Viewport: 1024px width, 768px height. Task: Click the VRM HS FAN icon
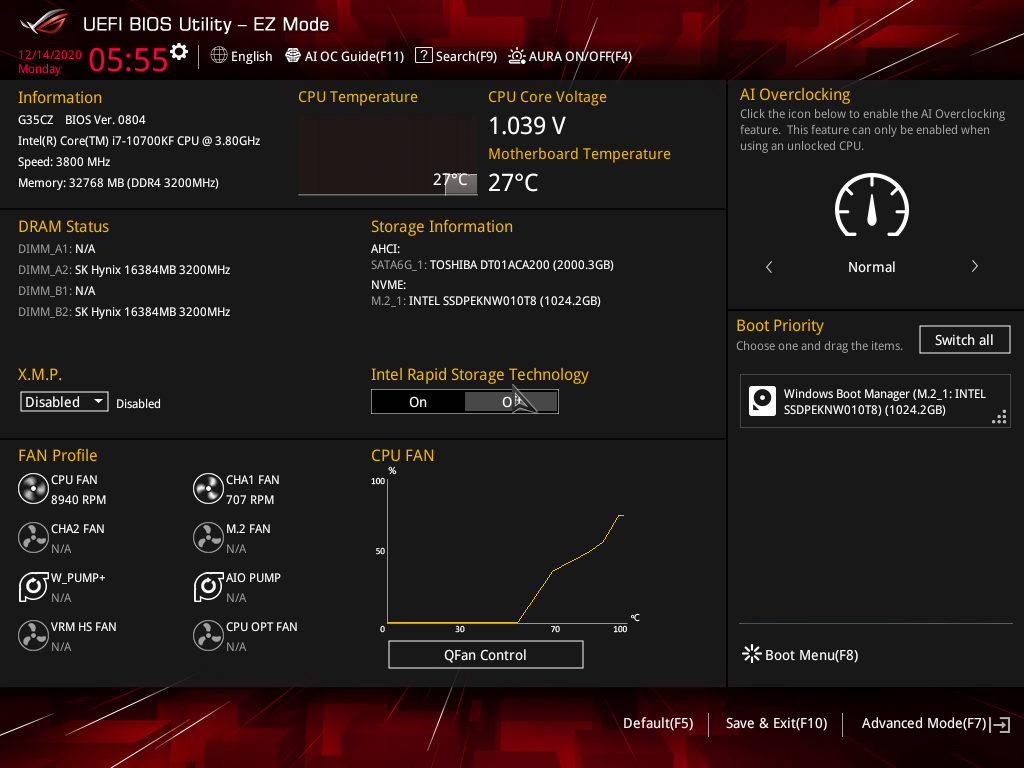(x=33, y=636)
